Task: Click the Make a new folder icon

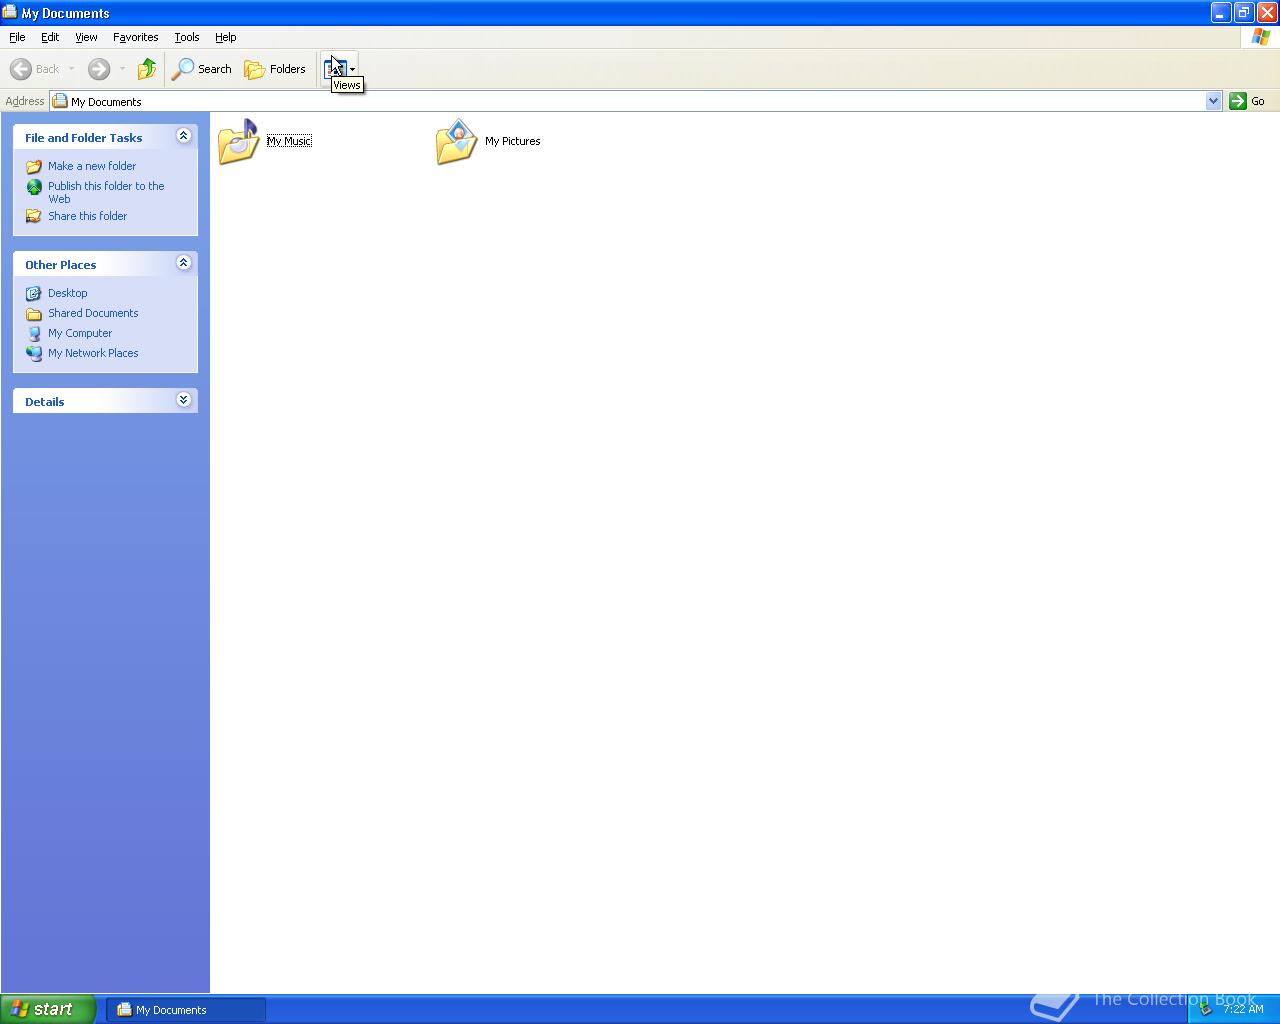Action: (x=34, y=167)
